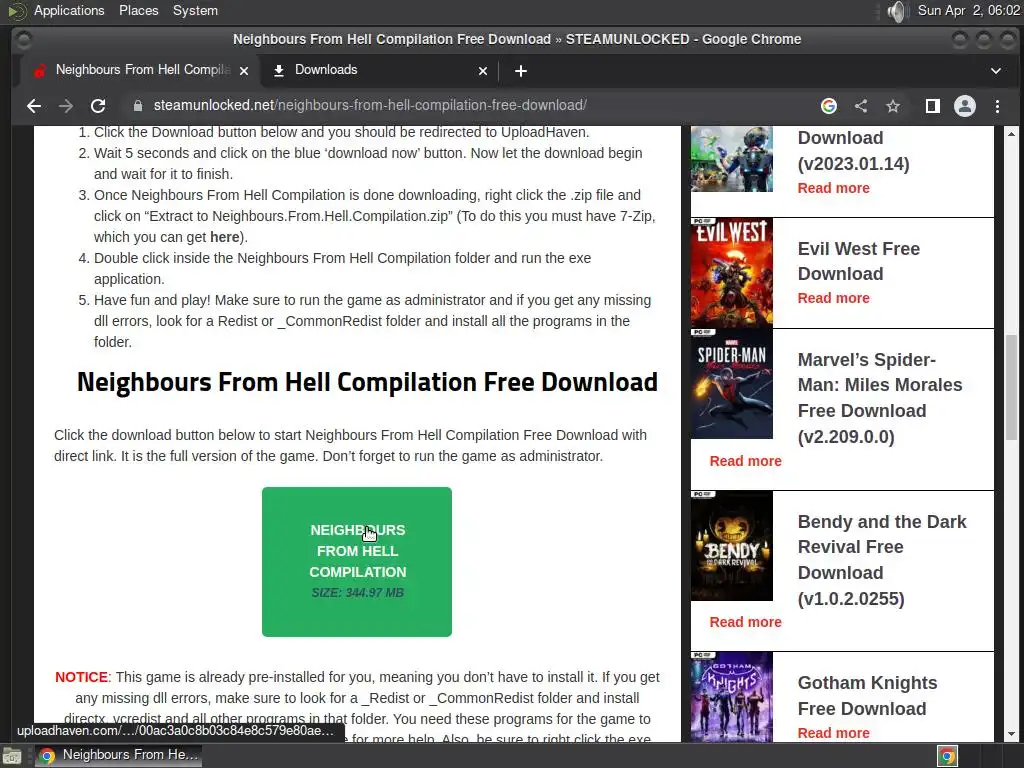Viewport: 1024px width, 768px height.
Task: Open the Chrome three-dot menu
Action: point(997,106)
